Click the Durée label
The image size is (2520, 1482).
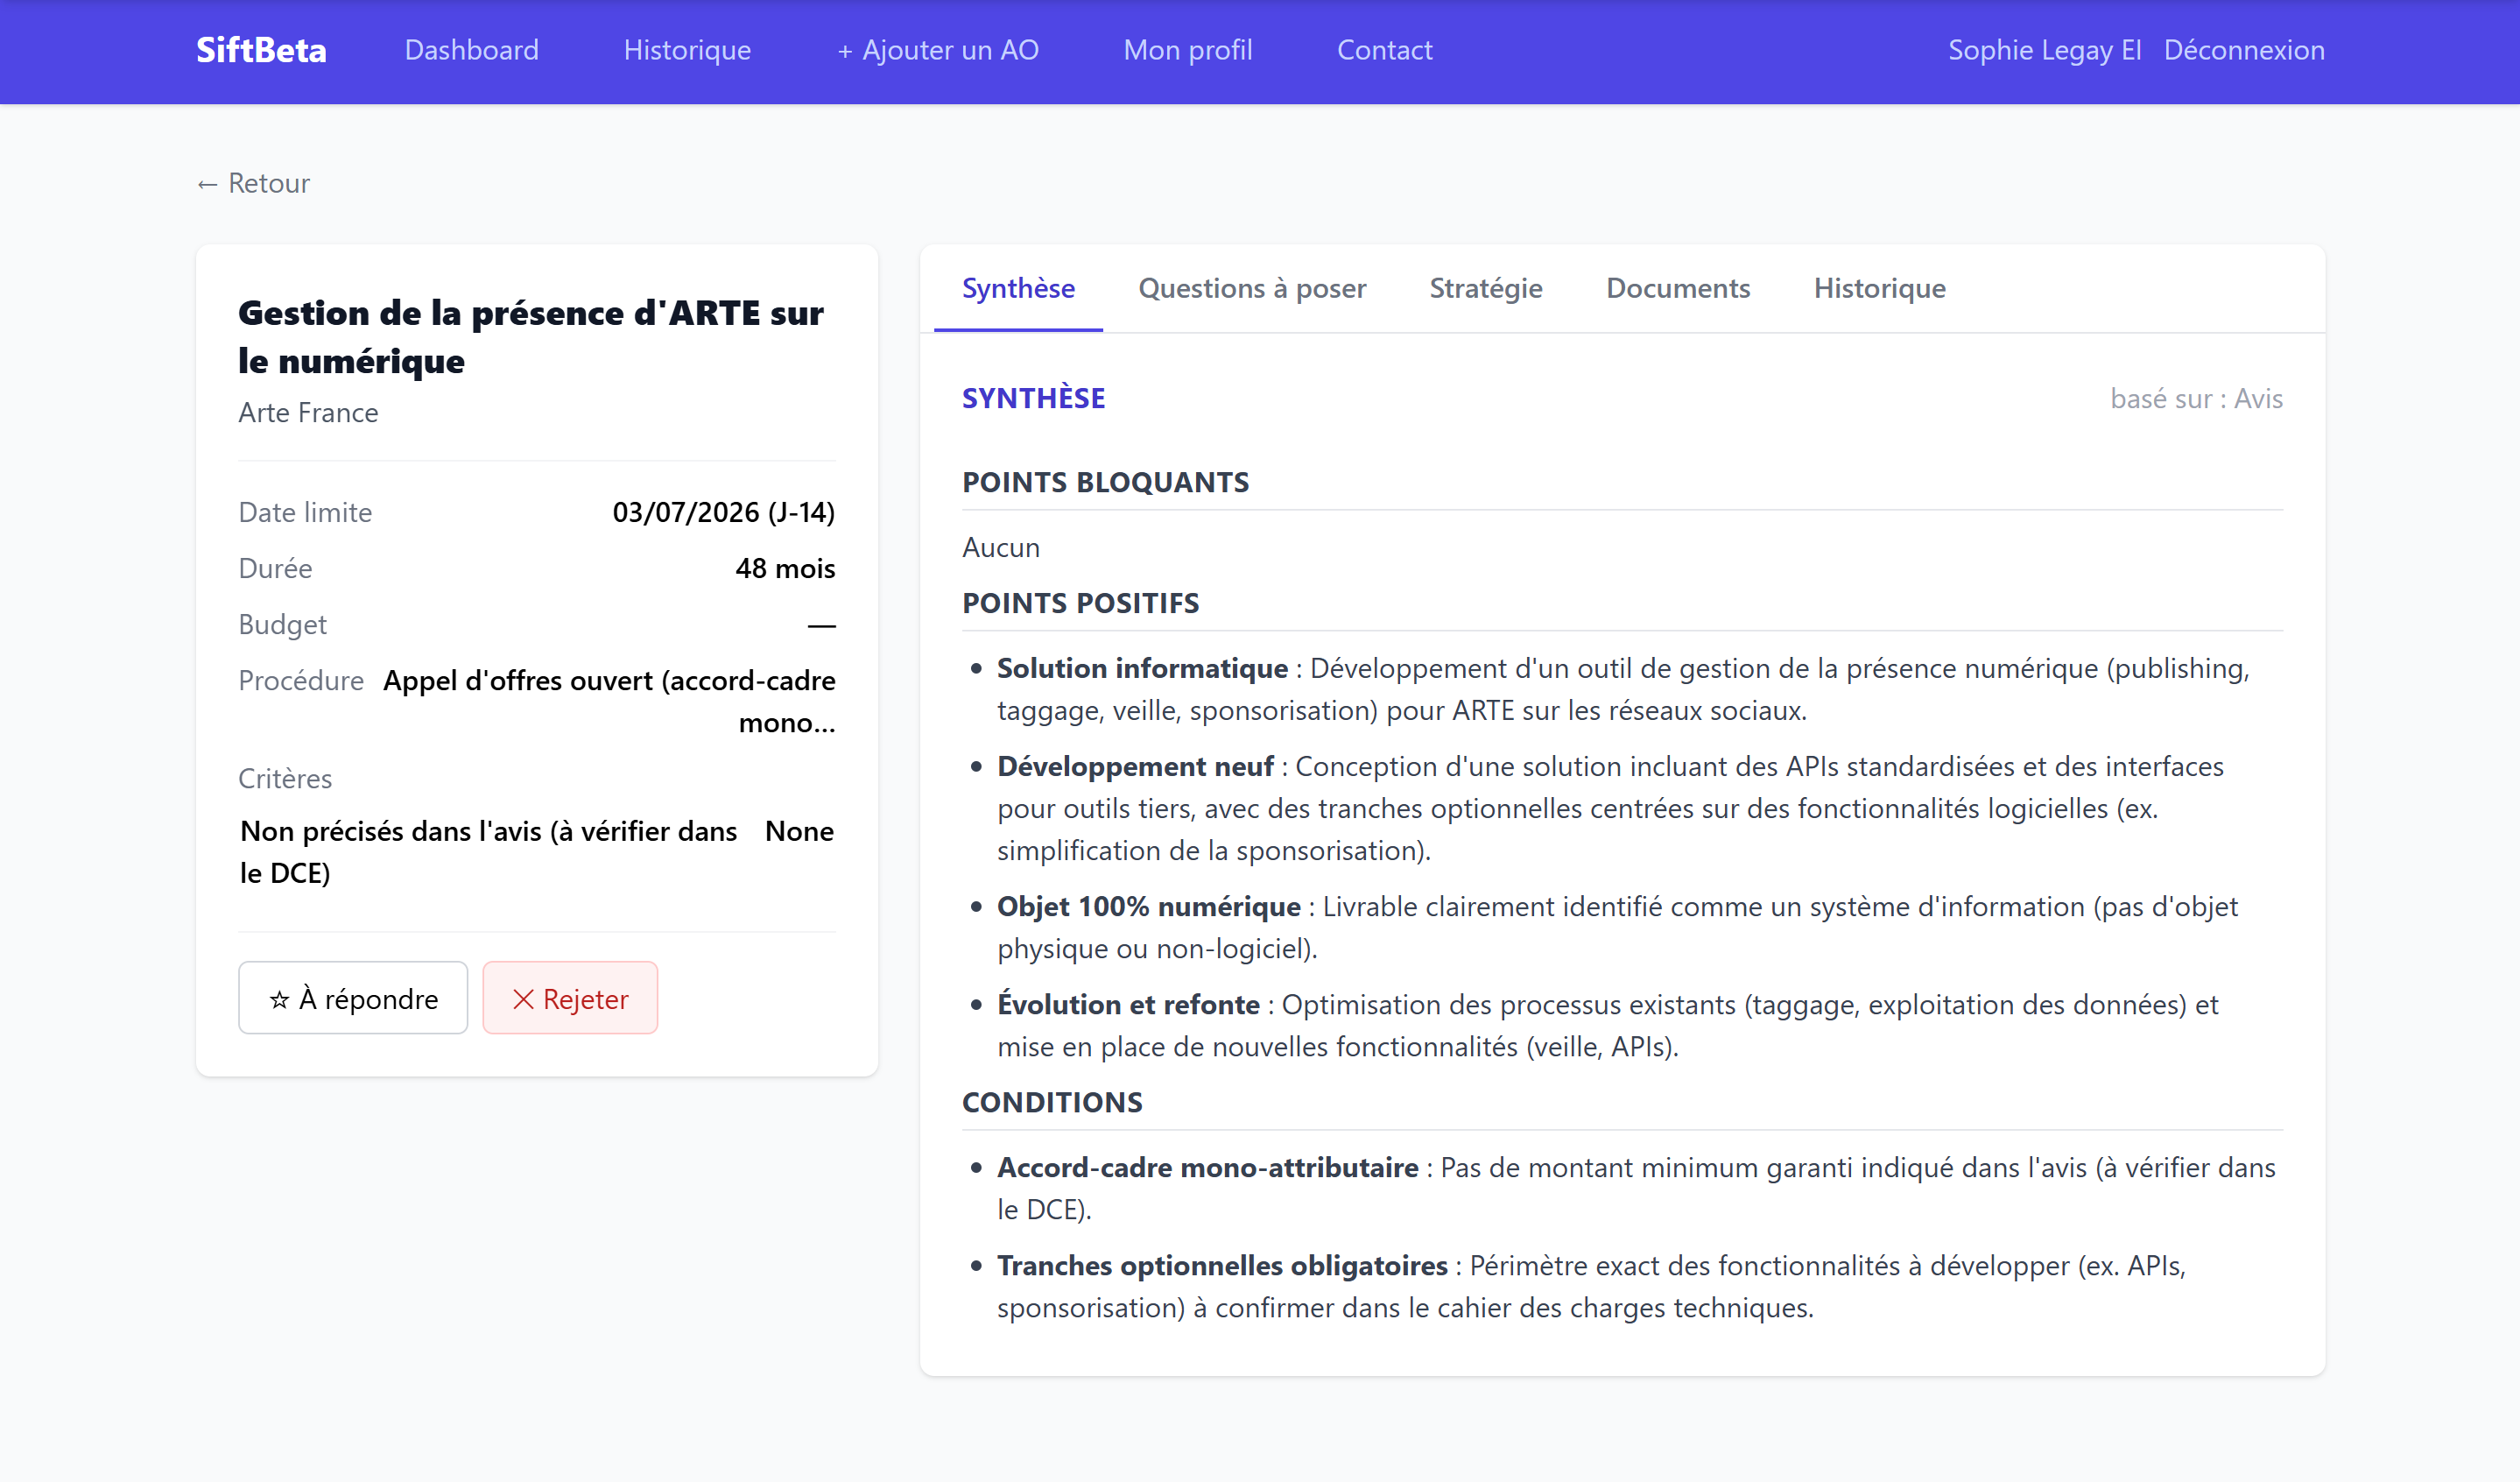point(275,568)
